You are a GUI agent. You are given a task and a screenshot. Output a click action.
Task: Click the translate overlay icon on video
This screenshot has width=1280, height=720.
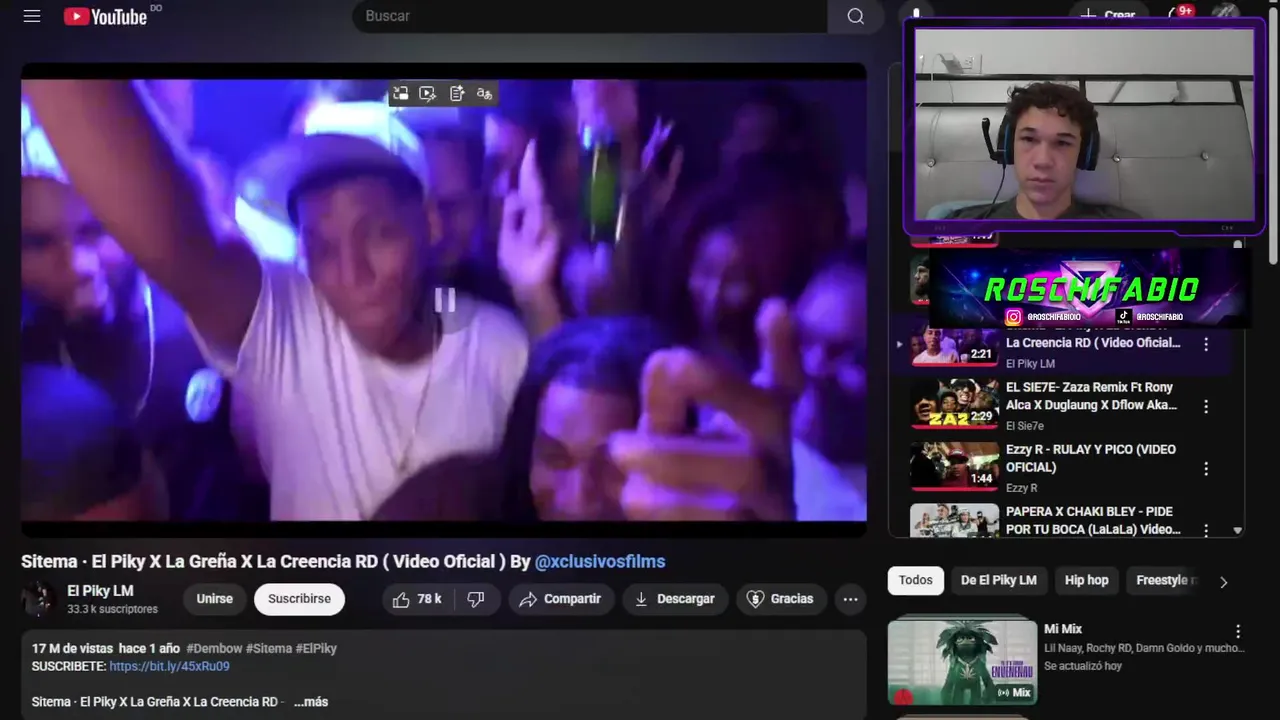tap(485, 93)
